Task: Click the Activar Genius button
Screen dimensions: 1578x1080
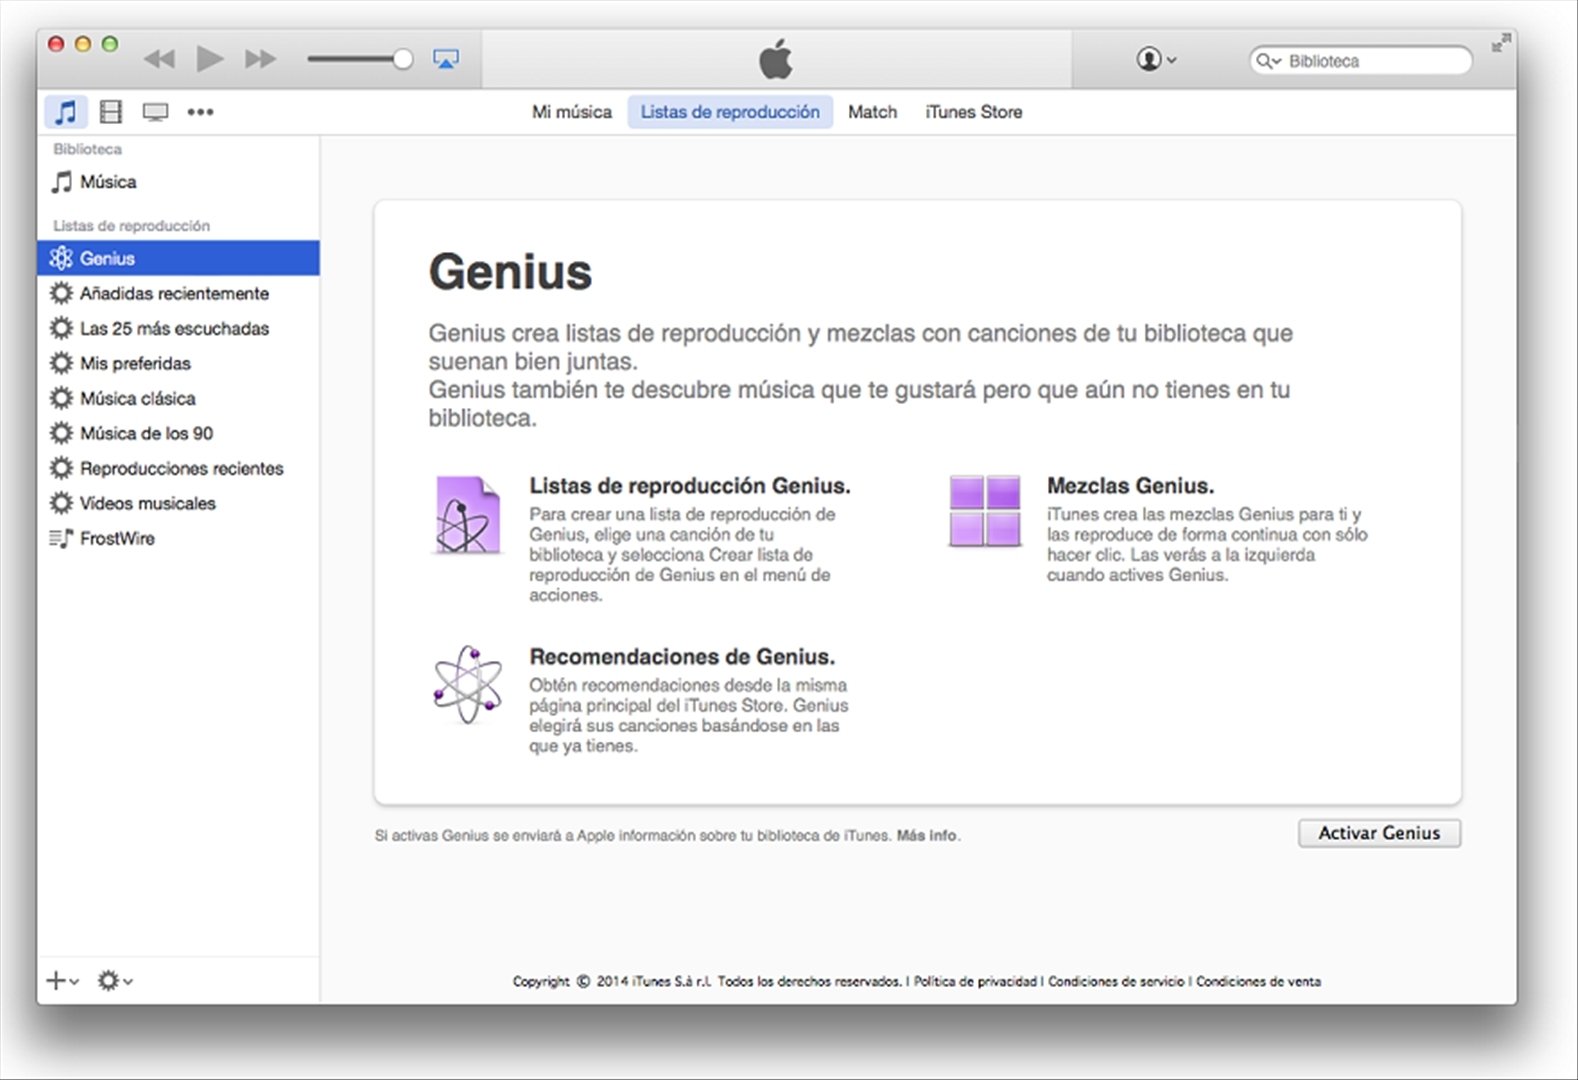Action: 1379,833
